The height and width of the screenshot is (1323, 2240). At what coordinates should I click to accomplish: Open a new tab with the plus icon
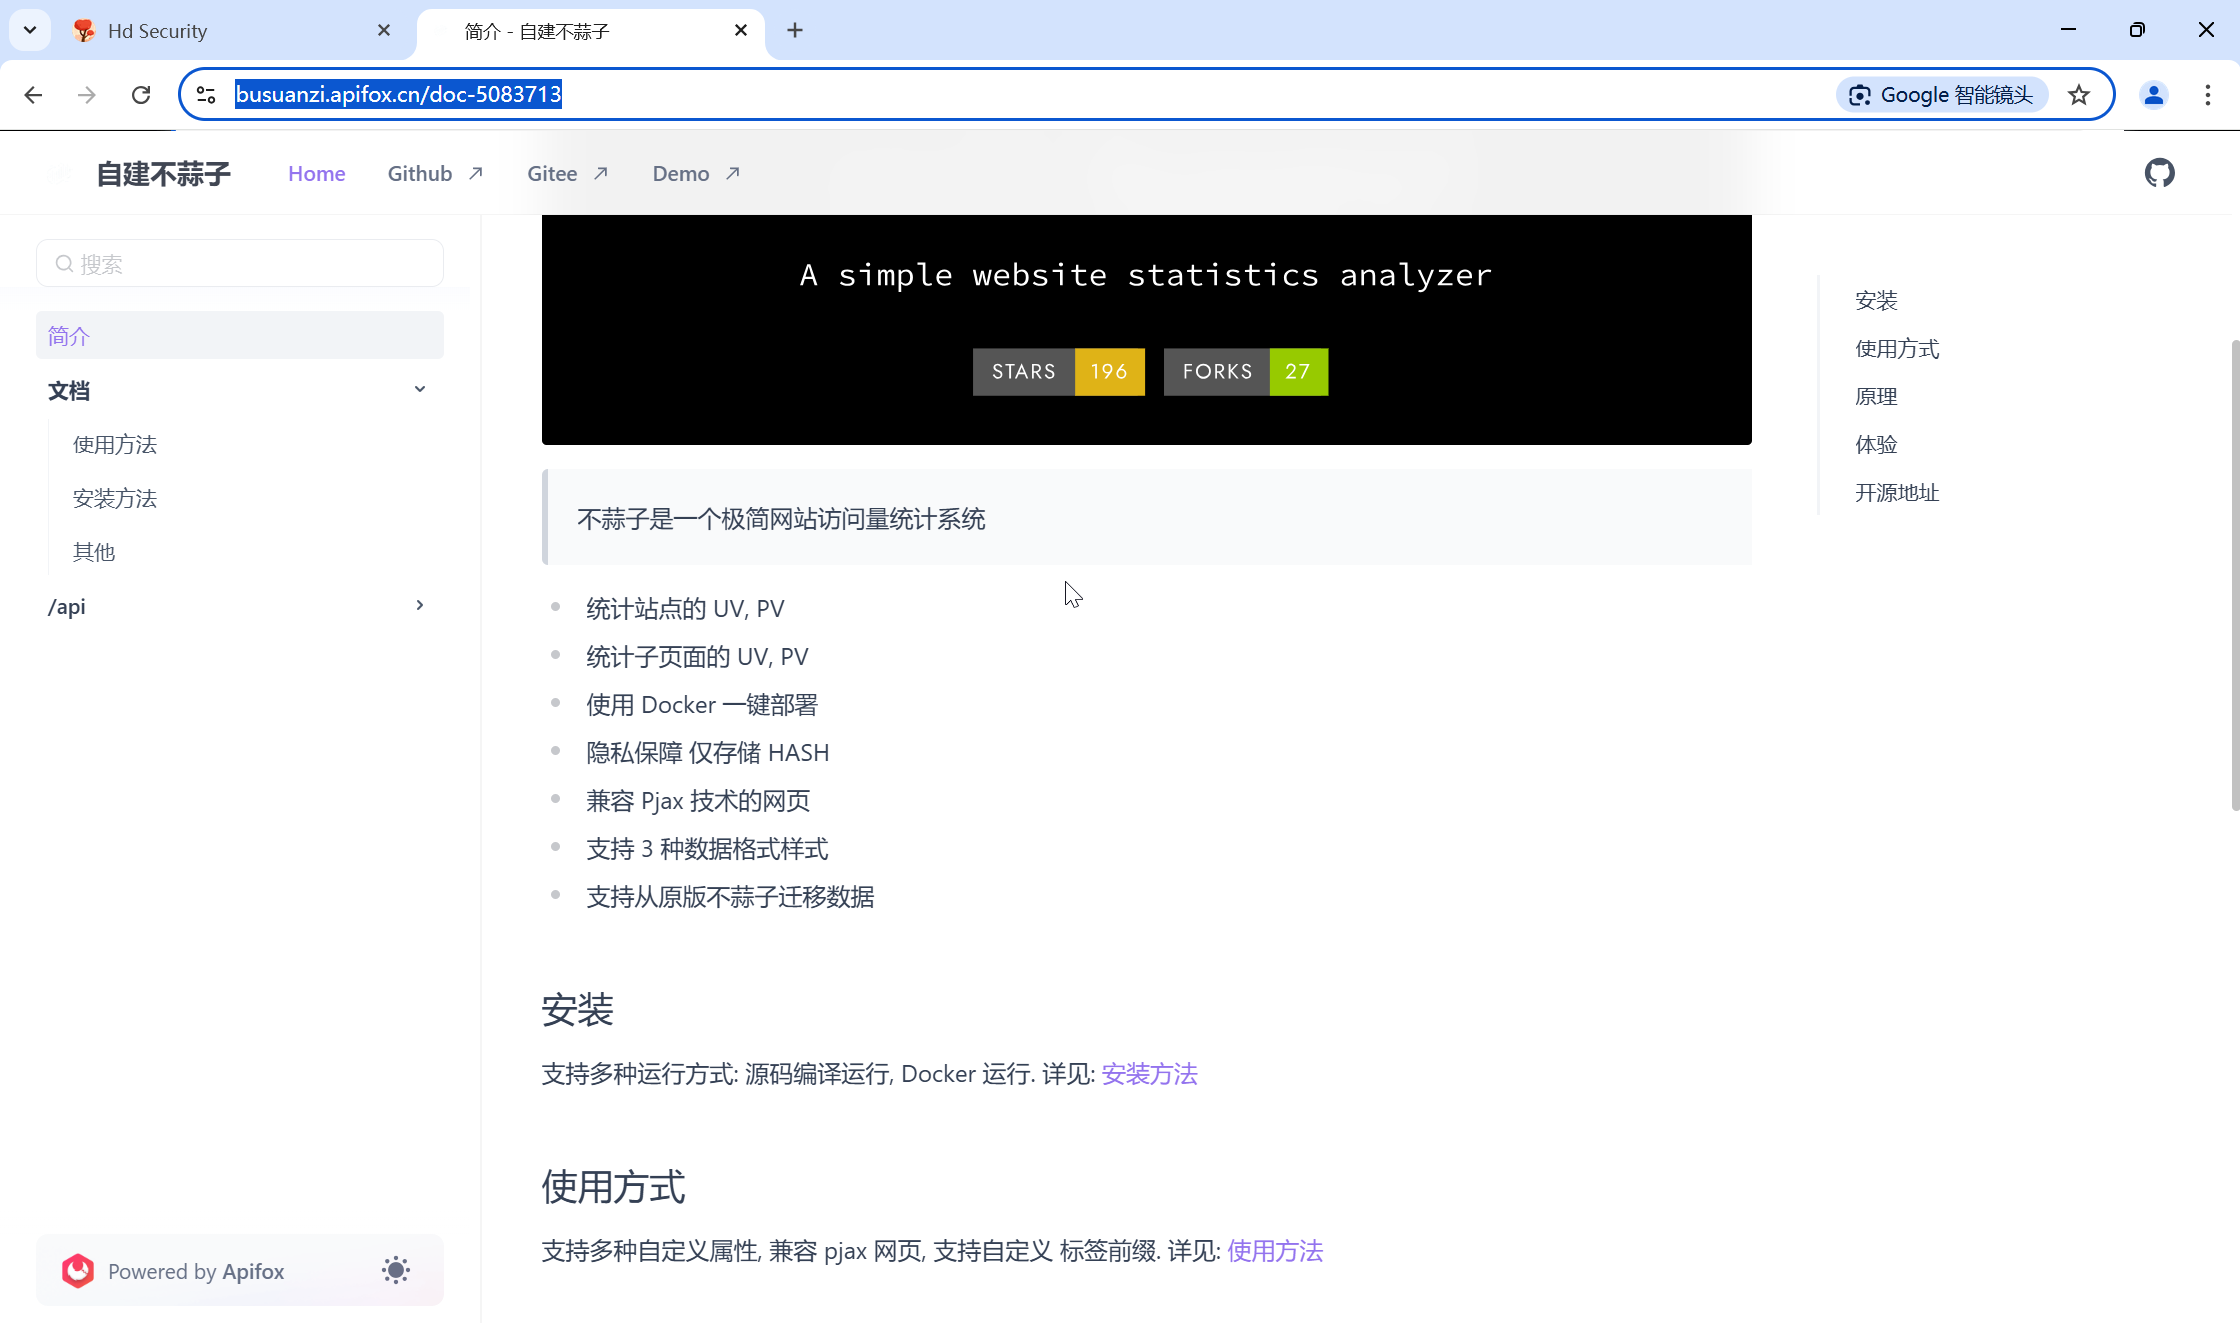tap(795, 31)
